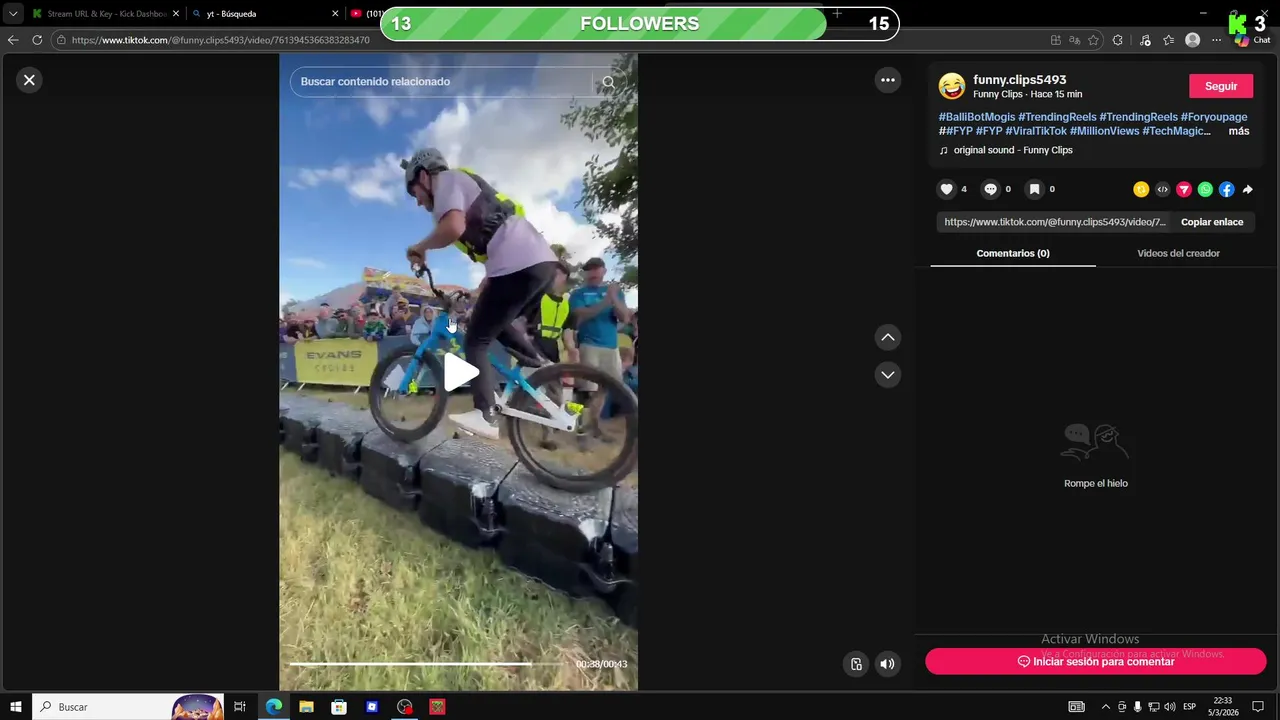The width and height of the screenshot is (1280, 720).
Task: Follow the creator with Seguir button
Action: (1221, 86)
